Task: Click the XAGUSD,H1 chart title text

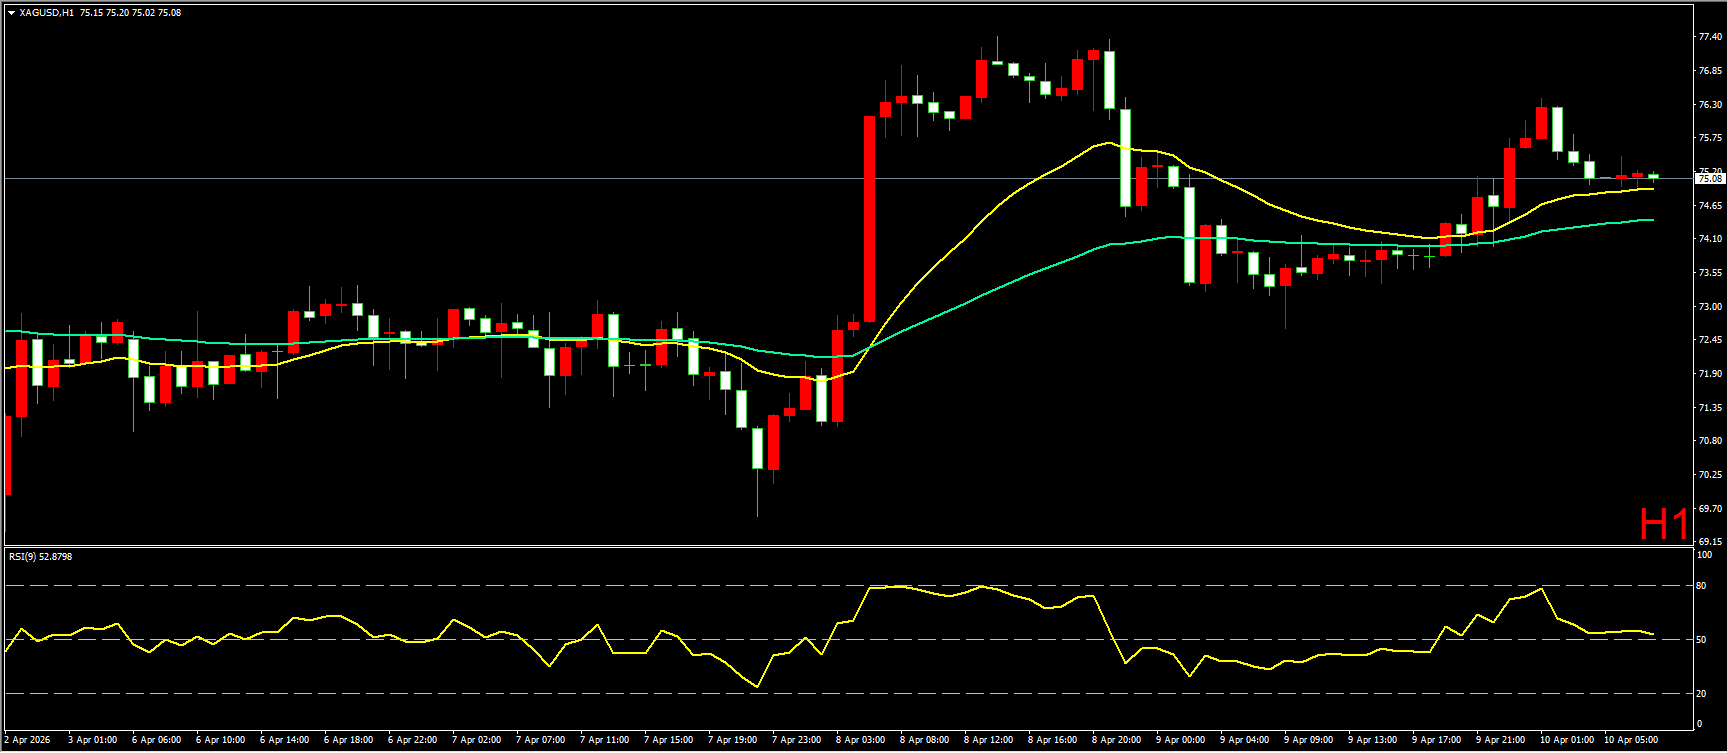Action: pos(47,13)
